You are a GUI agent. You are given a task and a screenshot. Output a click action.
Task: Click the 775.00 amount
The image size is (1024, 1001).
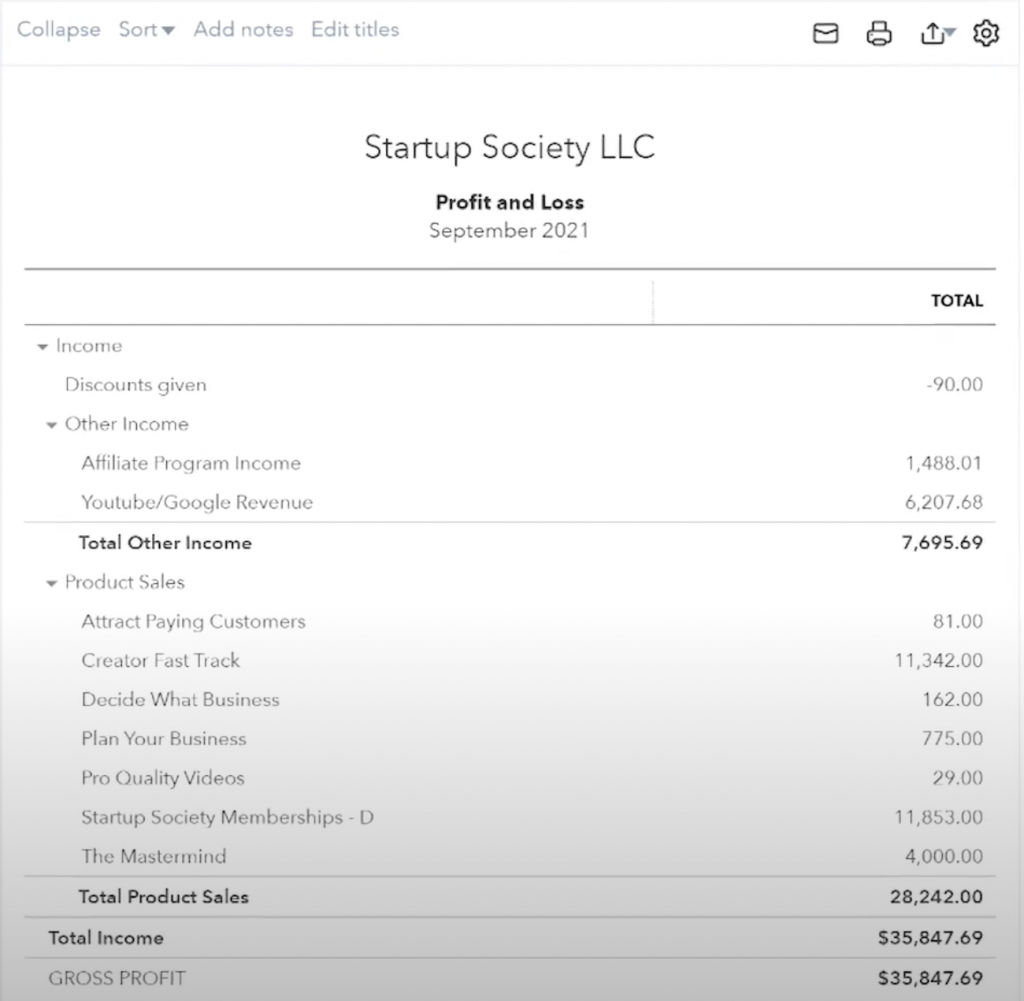point(953,739)
